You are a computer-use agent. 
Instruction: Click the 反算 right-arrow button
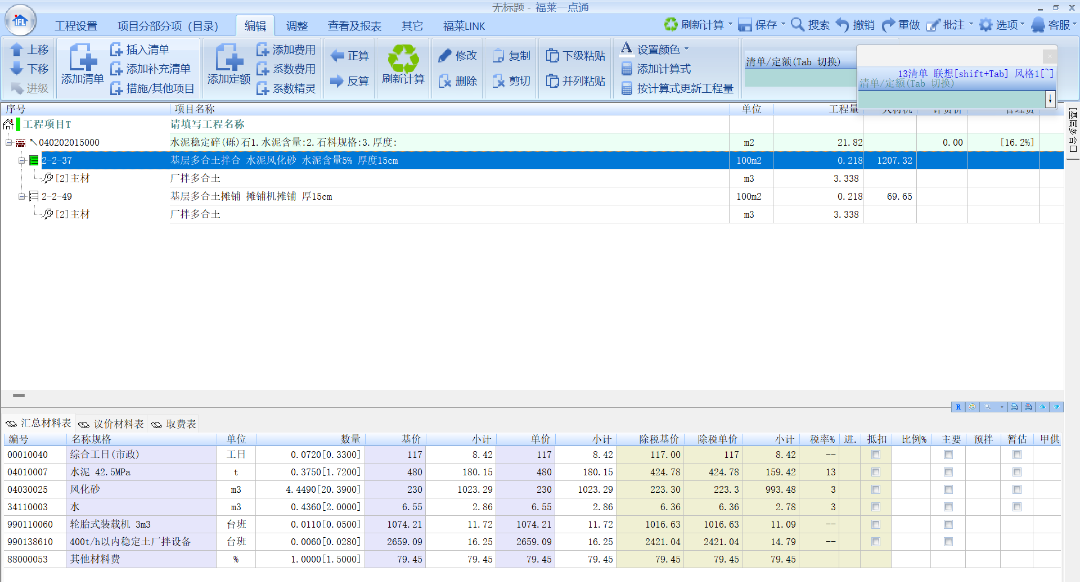(350, 81)
